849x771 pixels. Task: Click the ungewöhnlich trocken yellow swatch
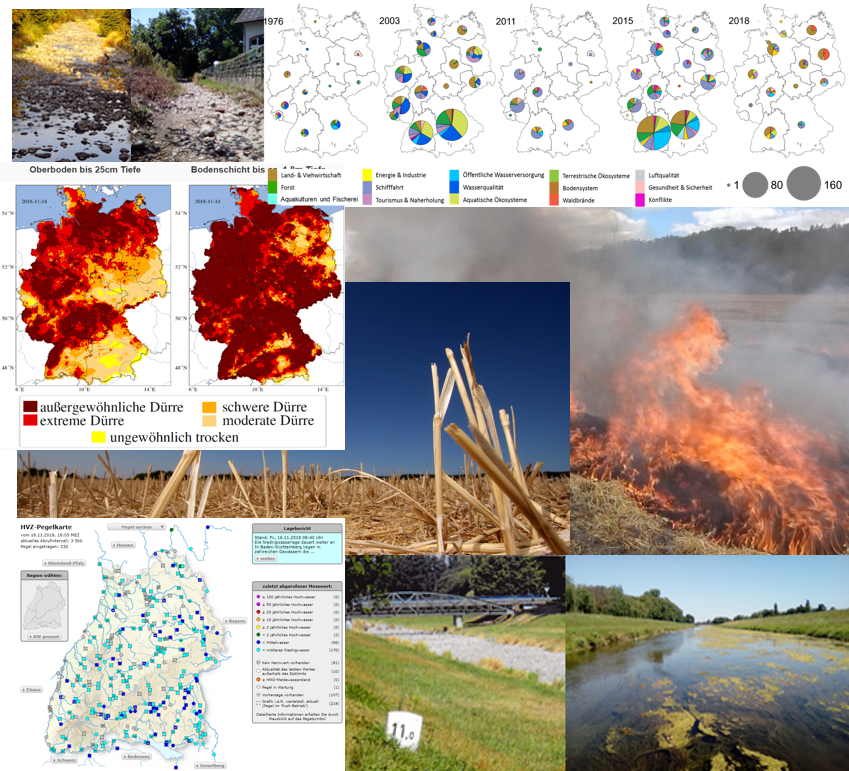coord(99,437)
